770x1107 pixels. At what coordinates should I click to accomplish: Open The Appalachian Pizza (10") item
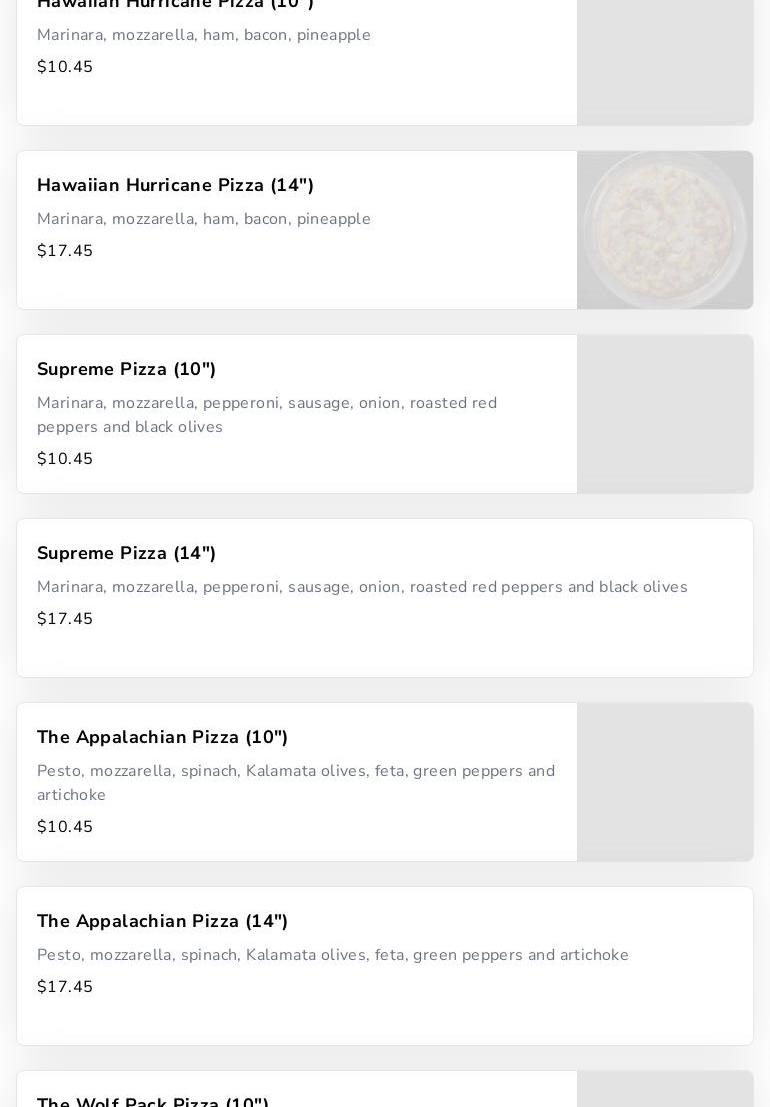click(162, 738)
